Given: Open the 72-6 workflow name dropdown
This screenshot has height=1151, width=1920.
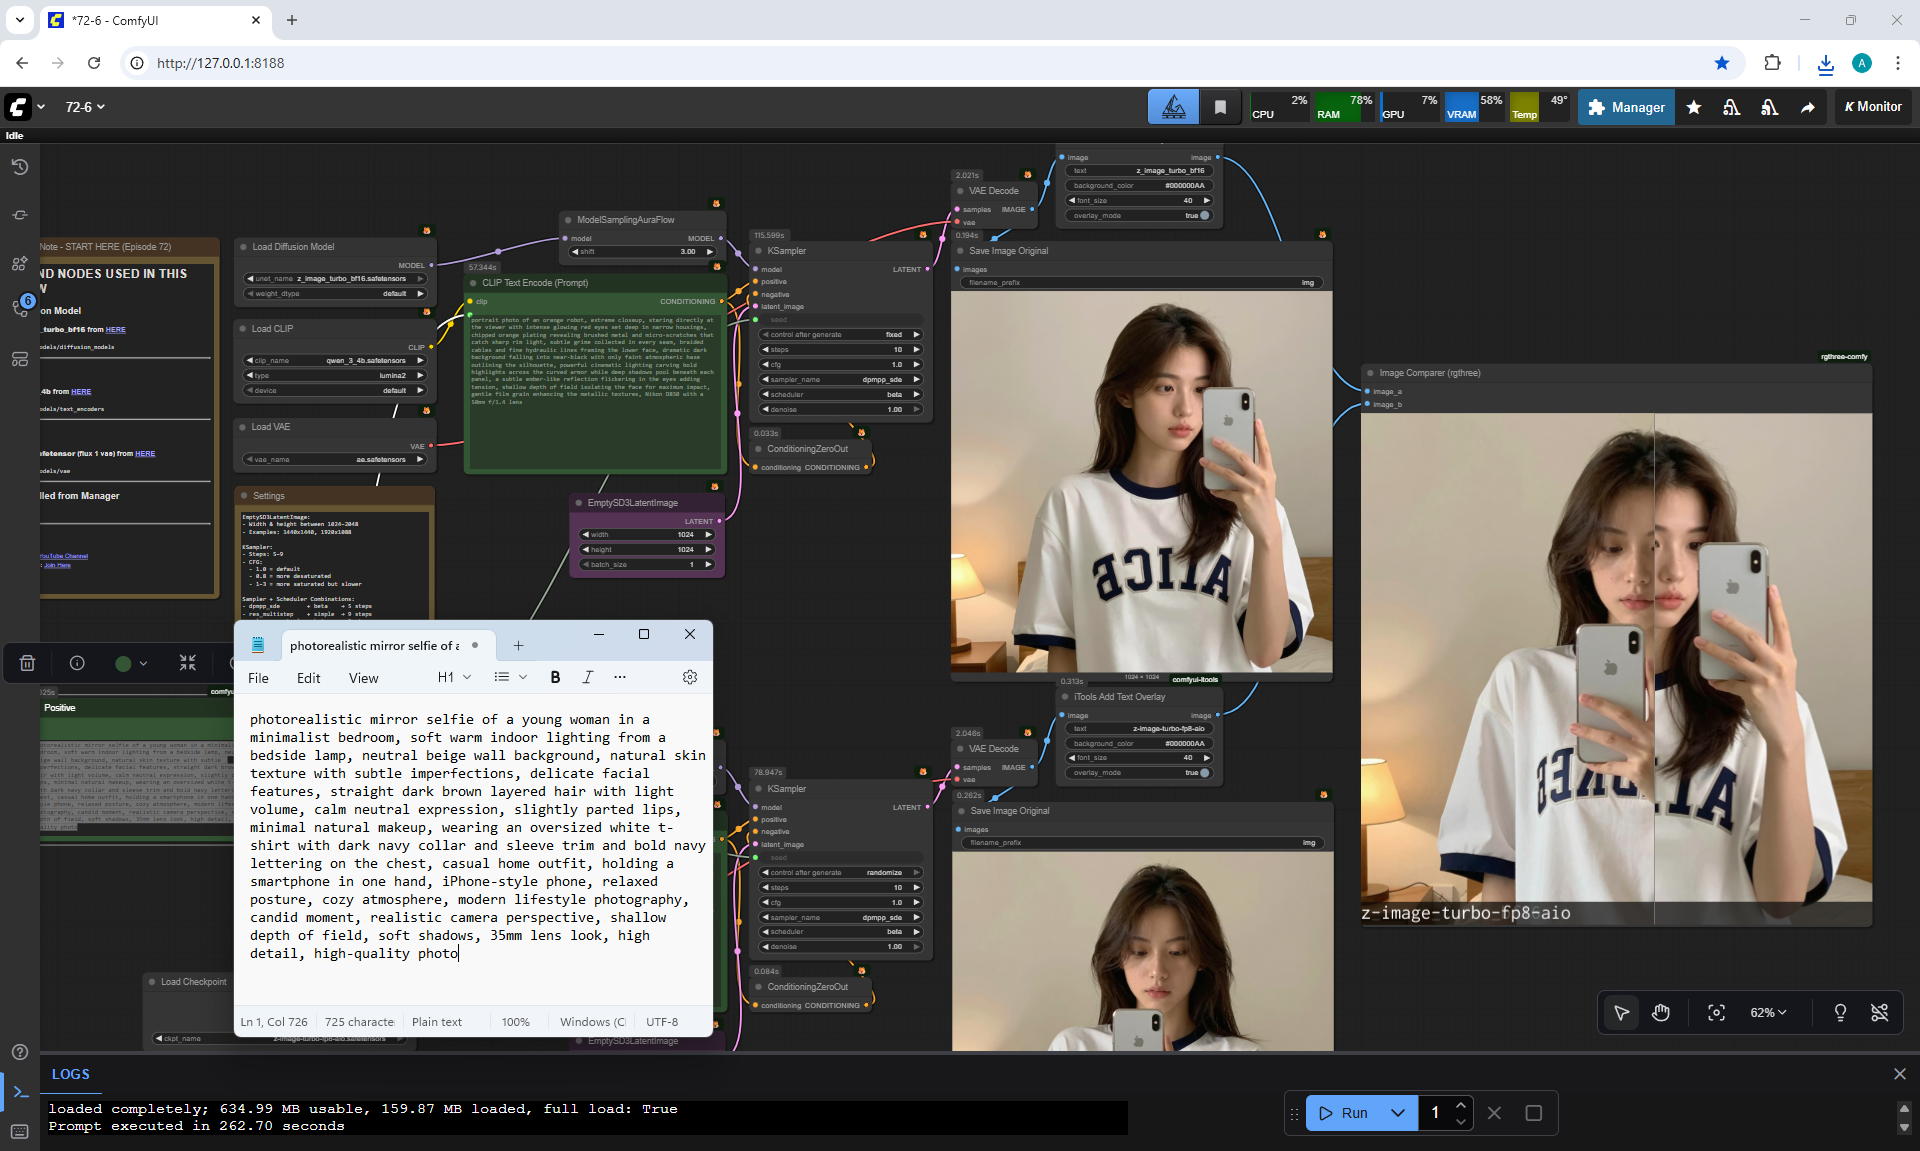Looking at the screenshot, I should [x=85, y=107].
